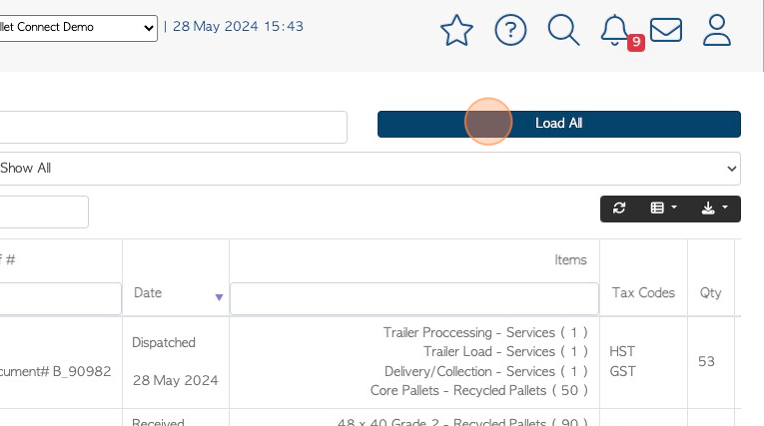
Task: Click the Items column filter field
Action: click(x=414, y=298)
